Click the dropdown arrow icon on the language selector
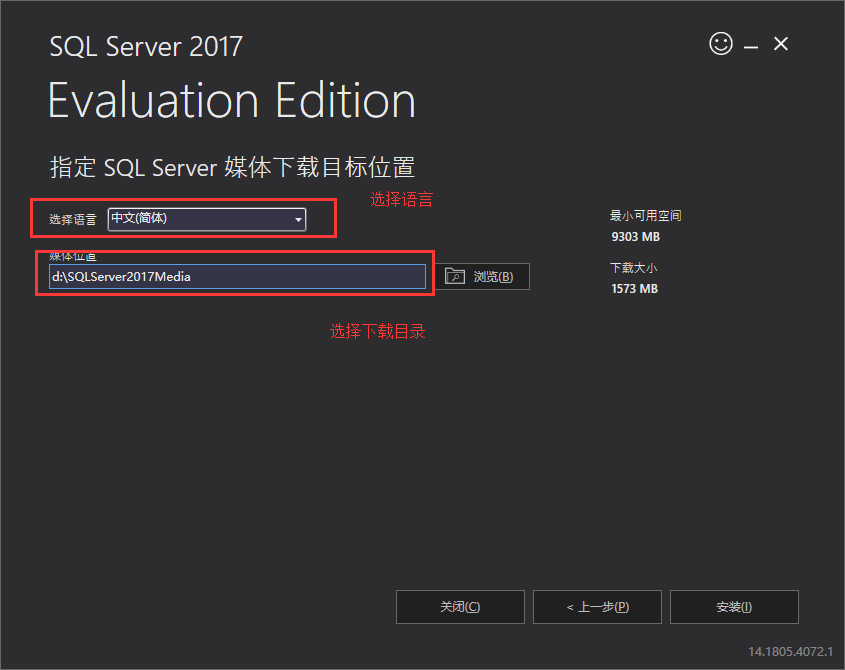This screenshot has height=670, width=845. (x=297, y=218)
